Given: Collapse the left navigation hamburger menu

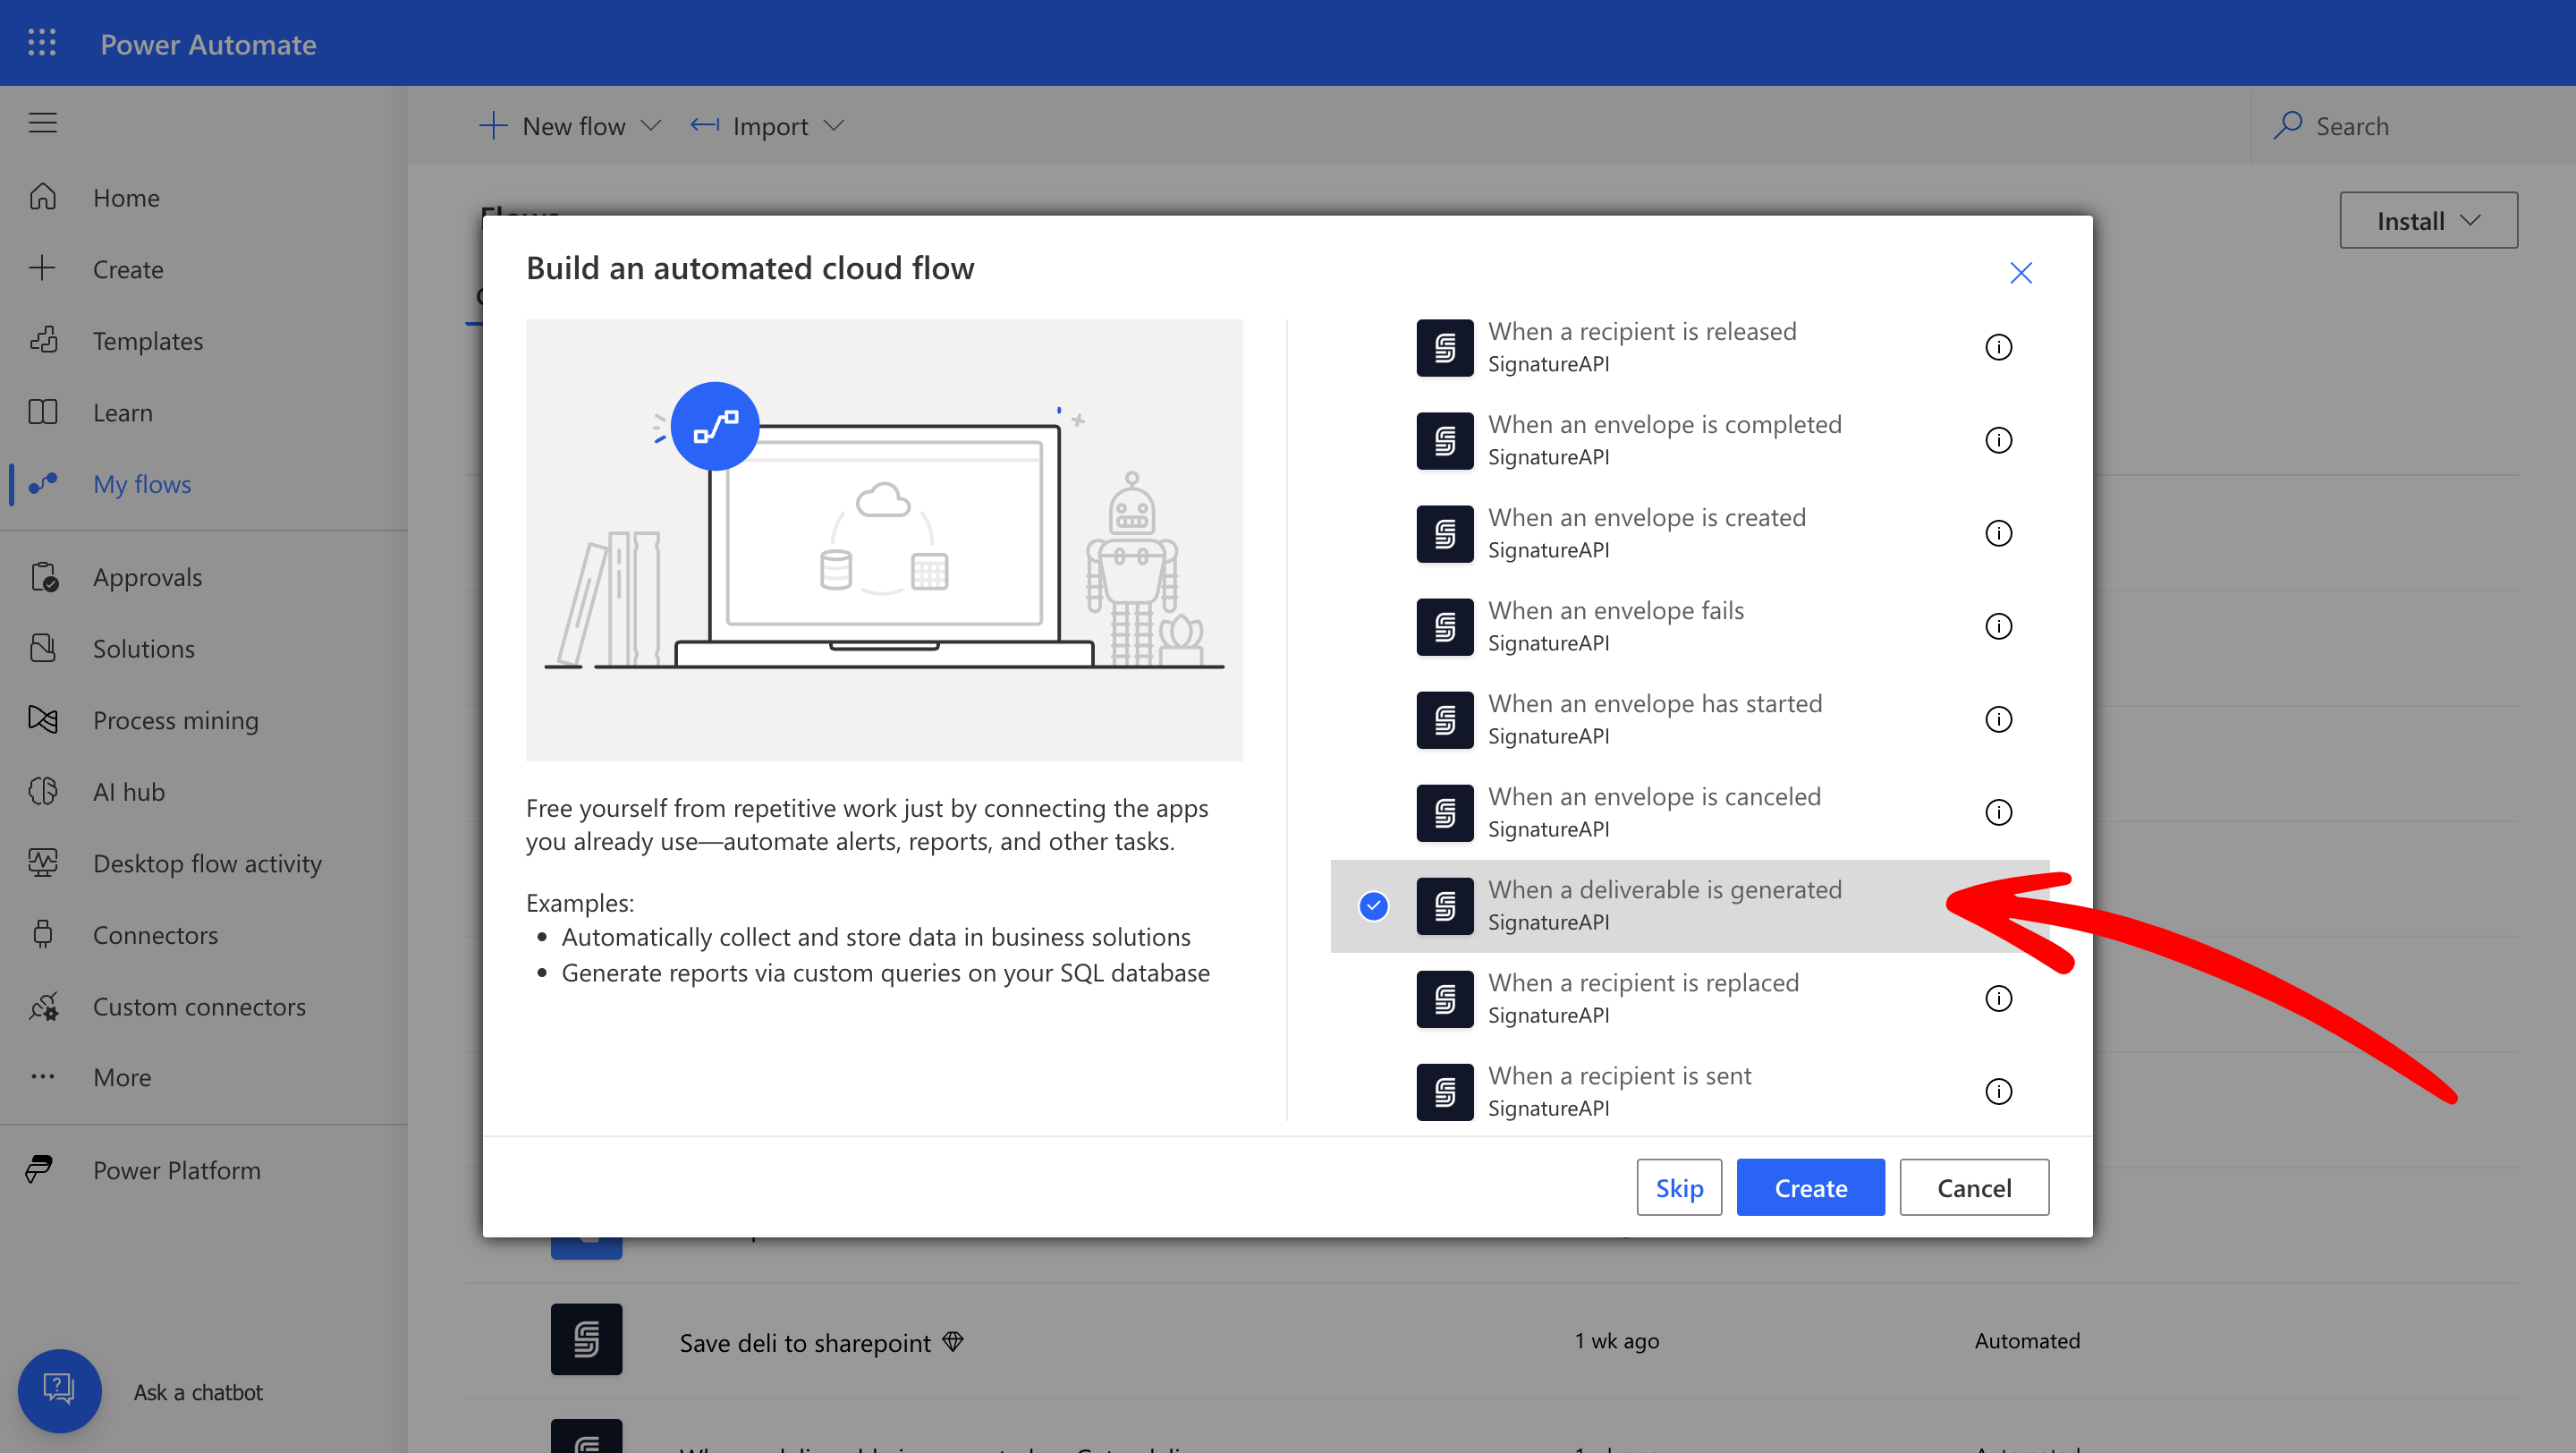Looking at the screenshot, I should (42, 123).
